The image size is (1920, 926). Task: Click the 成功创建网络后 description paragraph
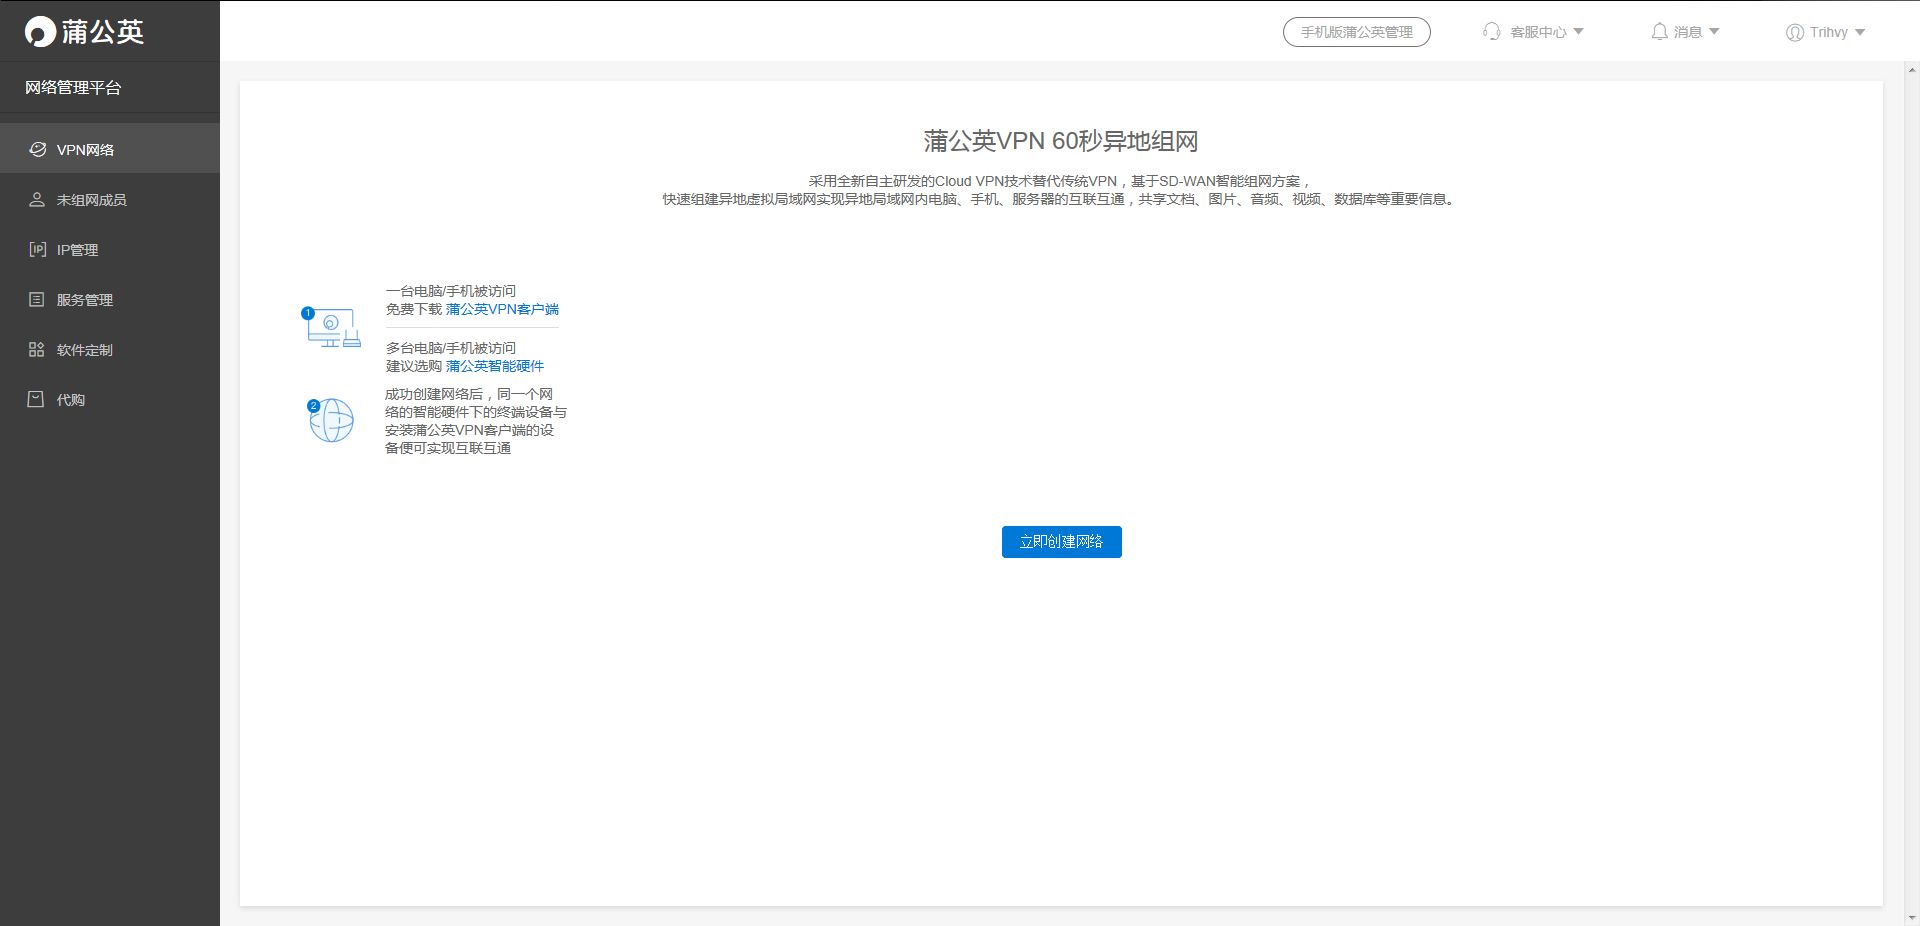point(476,421)
